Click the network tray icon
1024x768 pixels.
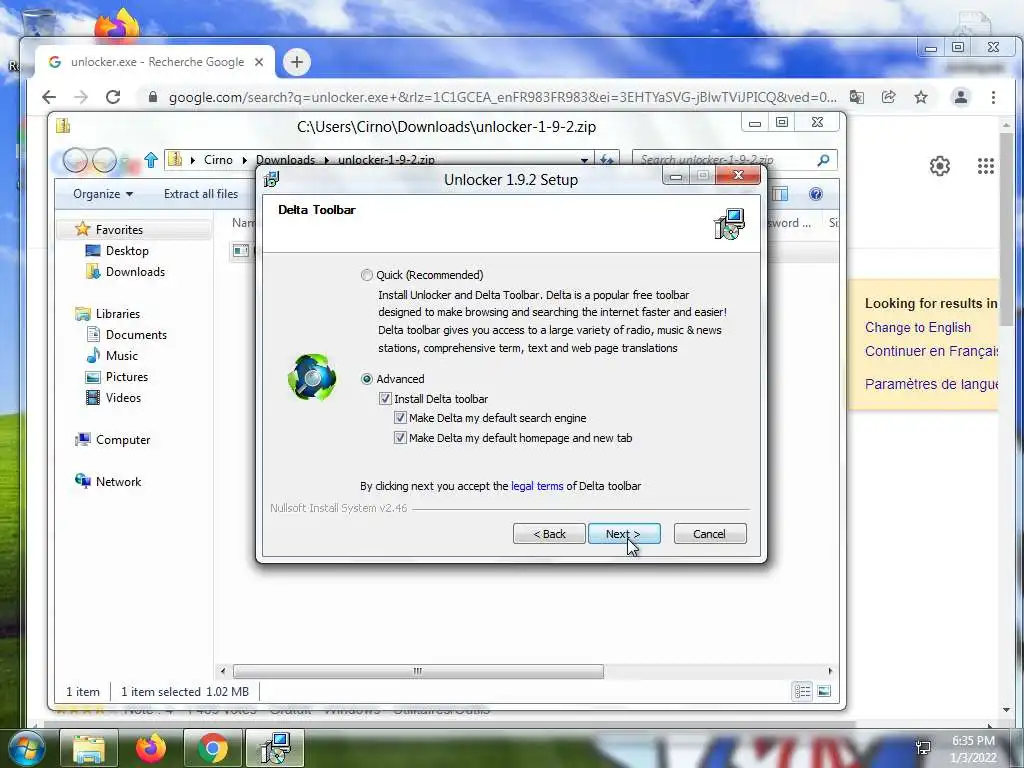[x=923, y=748]
